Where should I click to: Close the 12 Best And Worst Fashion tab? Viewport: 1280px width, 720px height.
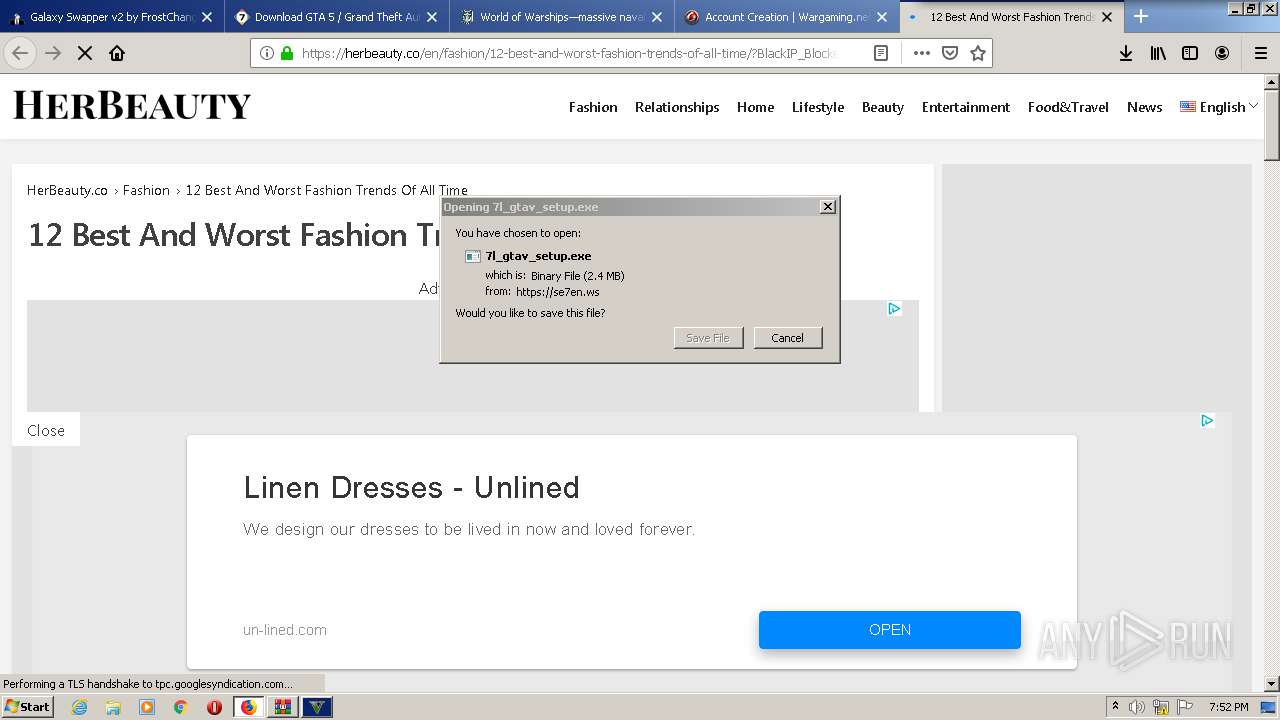click(x=1107, y=17)
